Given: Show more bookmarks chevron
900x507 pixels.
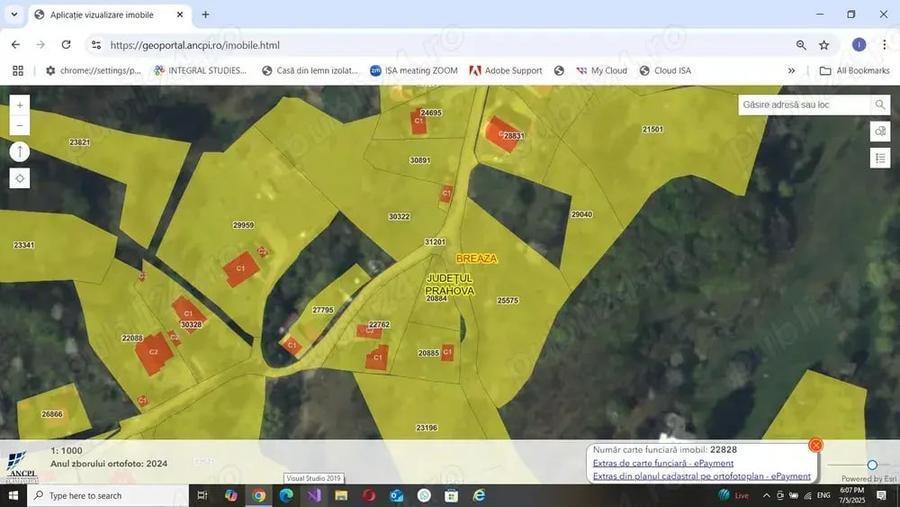Looking at the screenshot, I should pyautogui.click(x=792, y=71).
